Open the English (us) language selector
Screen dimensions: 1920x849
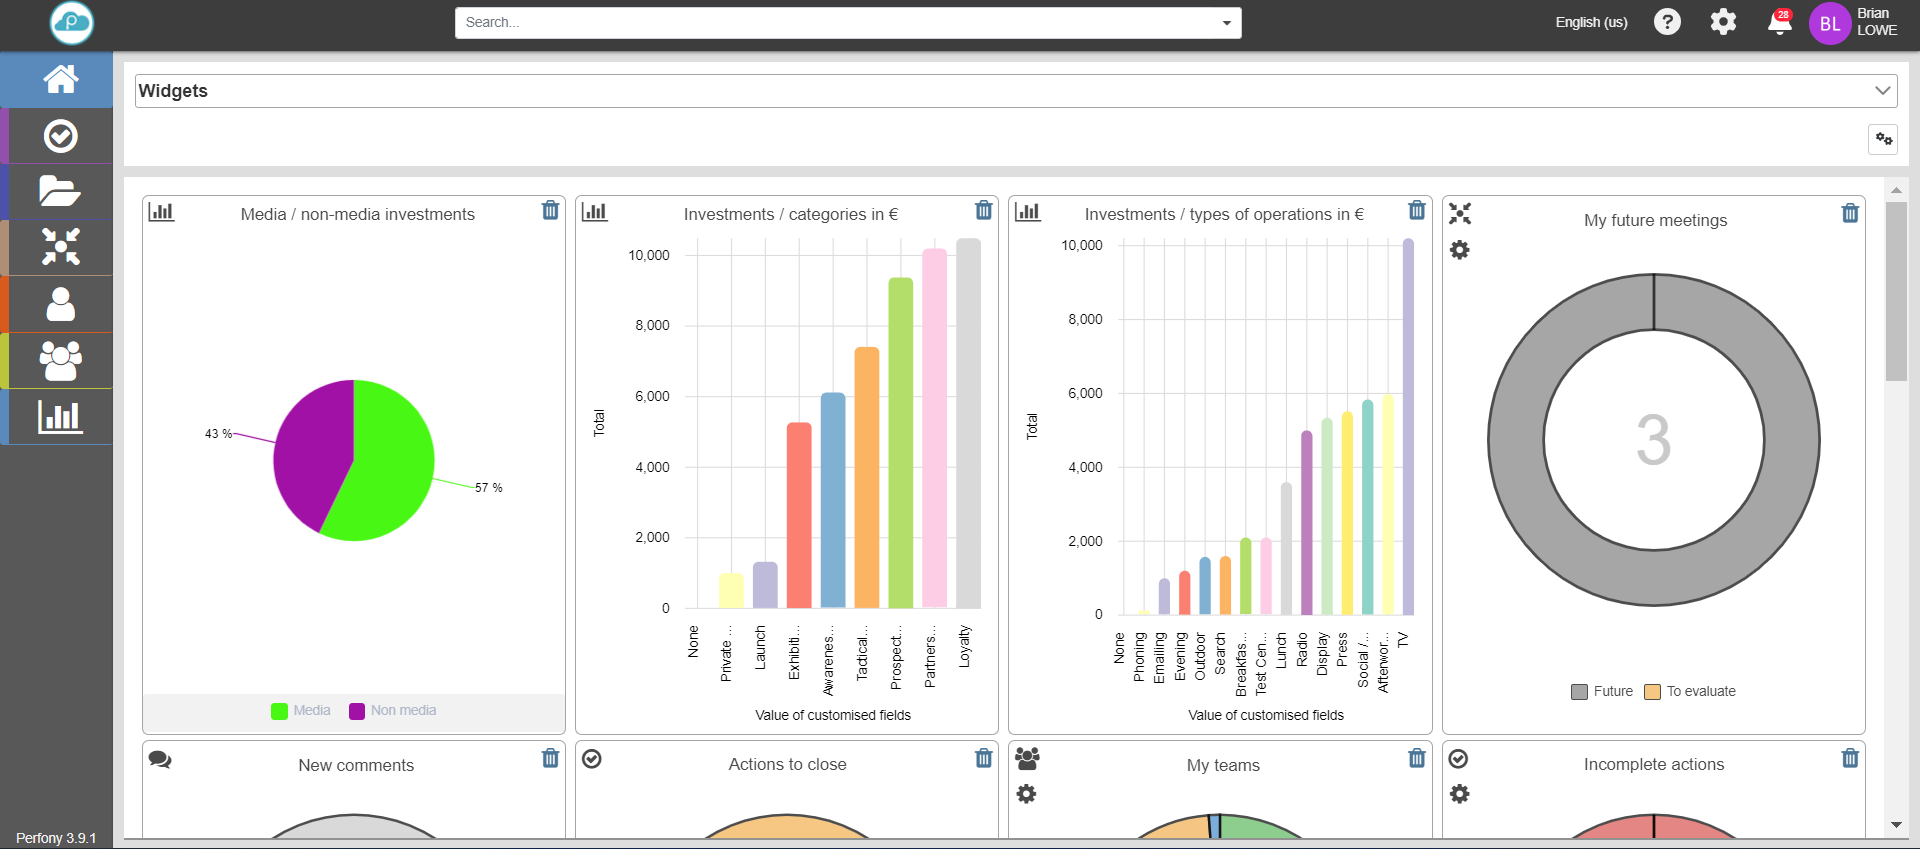point(1591,22)
